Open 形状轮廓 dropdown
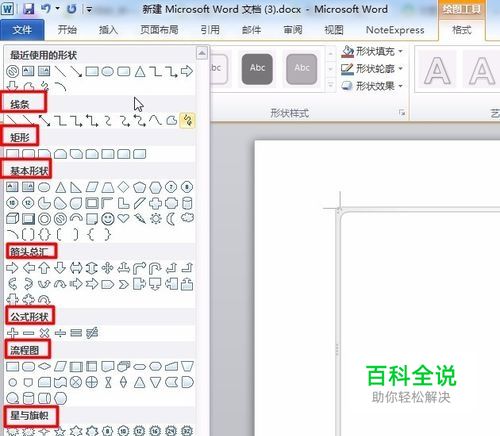The image size is (500, 436). [x=372, y=69]
